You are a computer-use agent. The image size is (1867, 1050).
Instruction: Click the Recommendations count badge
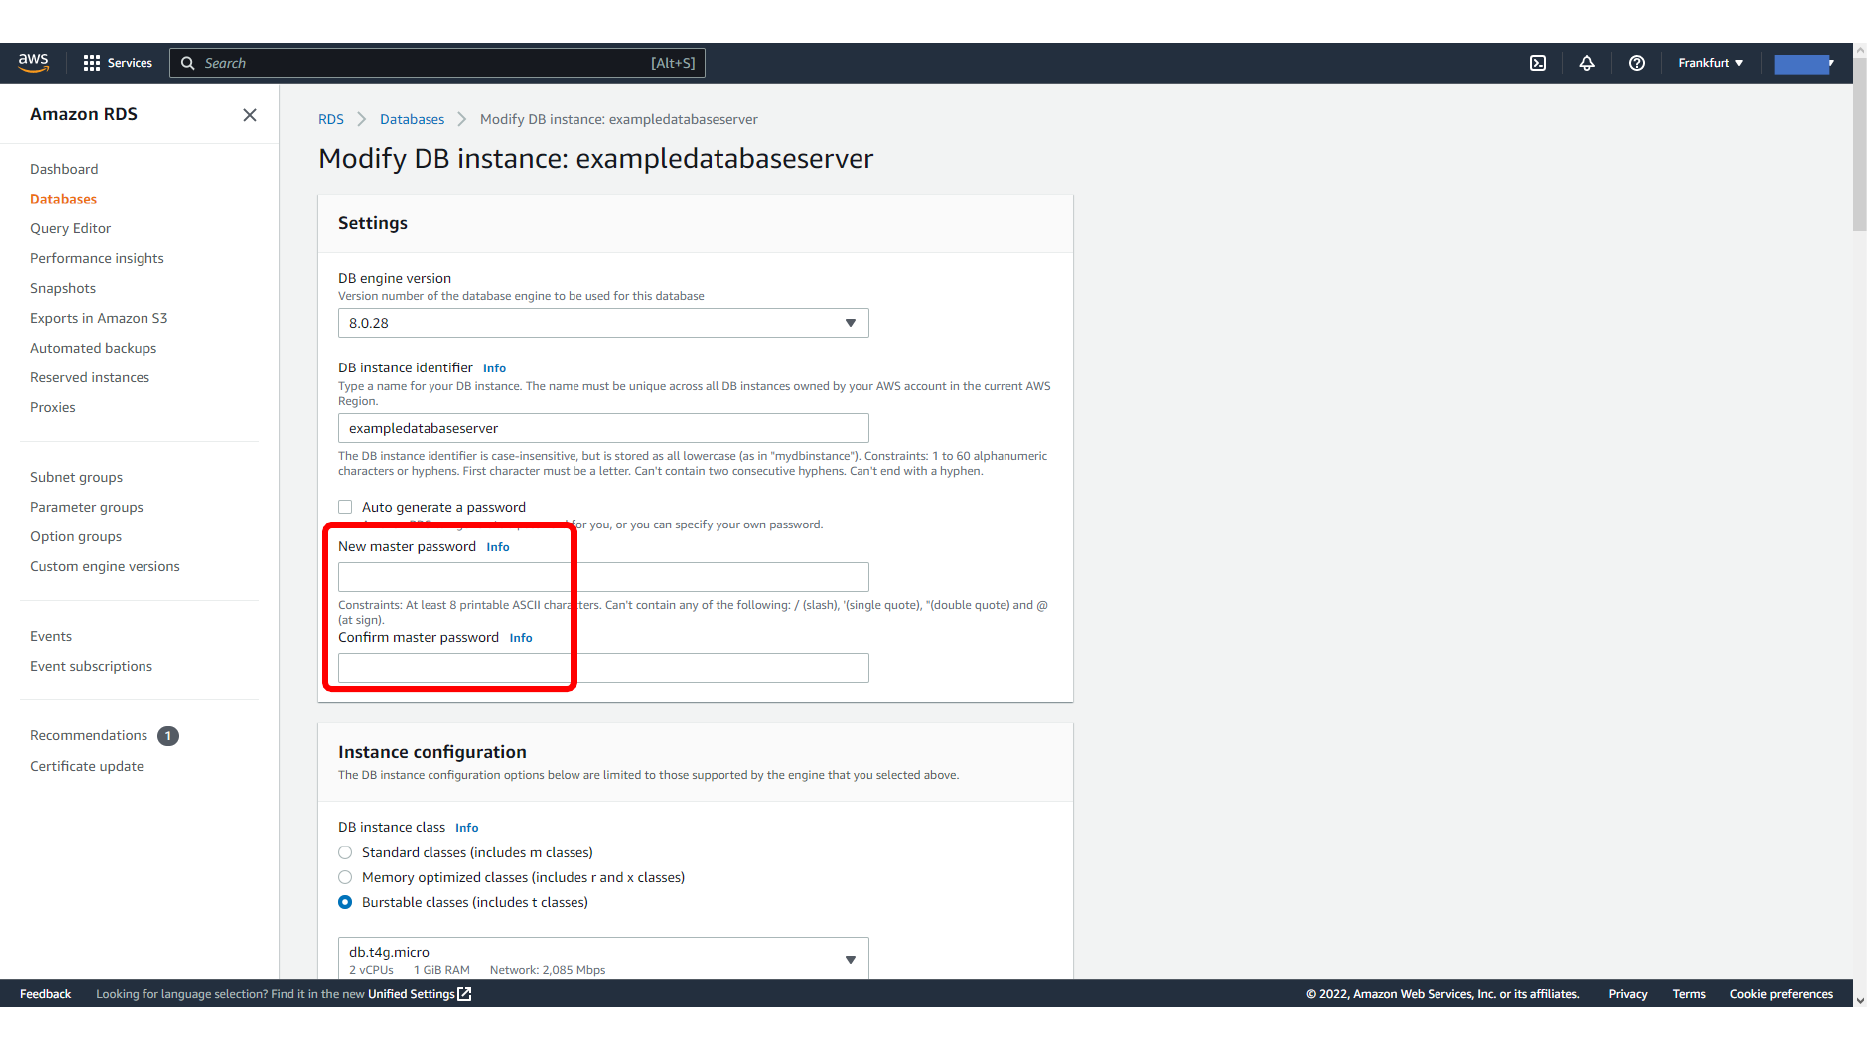[168, 736]
